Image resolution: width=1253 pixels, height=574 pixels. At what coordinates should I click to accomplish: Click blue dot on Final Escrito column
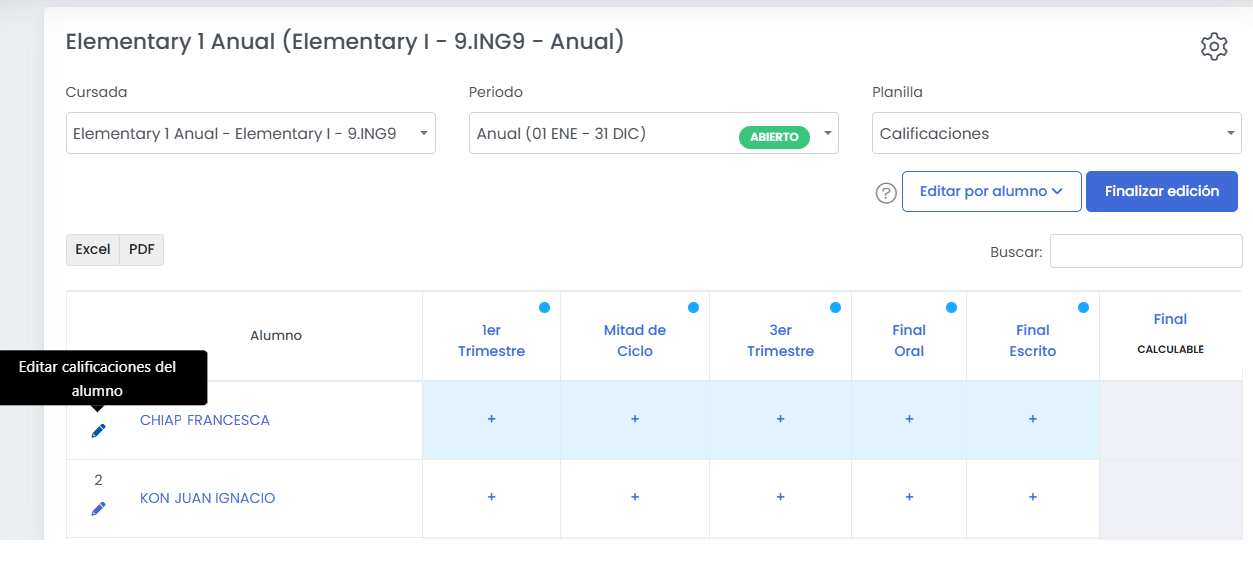[x=1083, y=308]
